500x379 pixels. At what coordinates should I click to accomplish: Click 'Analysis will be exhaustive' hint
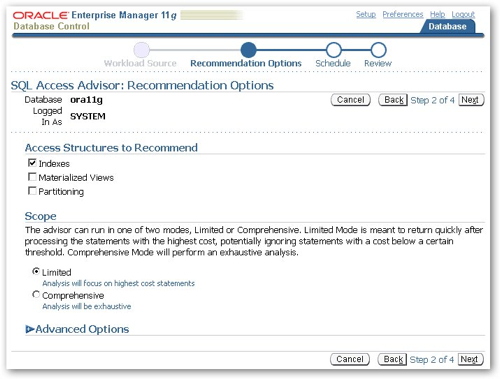point(87,306)
